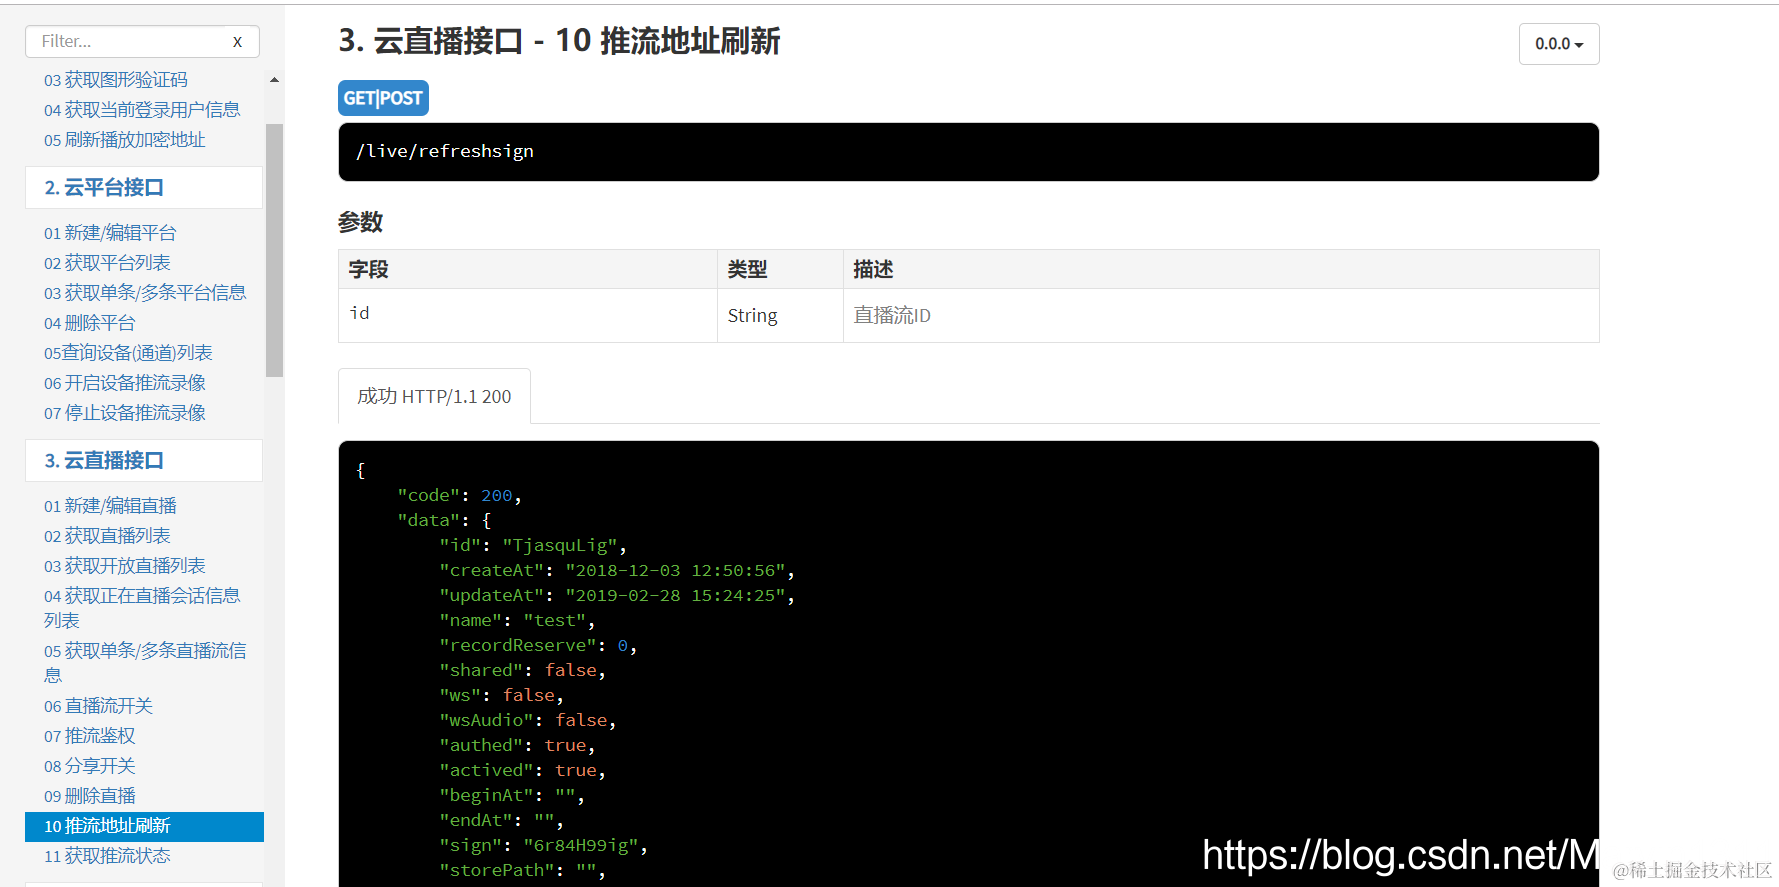Click the Filter input field
This screenshot has height=887, width=1779.
tap(142, 42)
